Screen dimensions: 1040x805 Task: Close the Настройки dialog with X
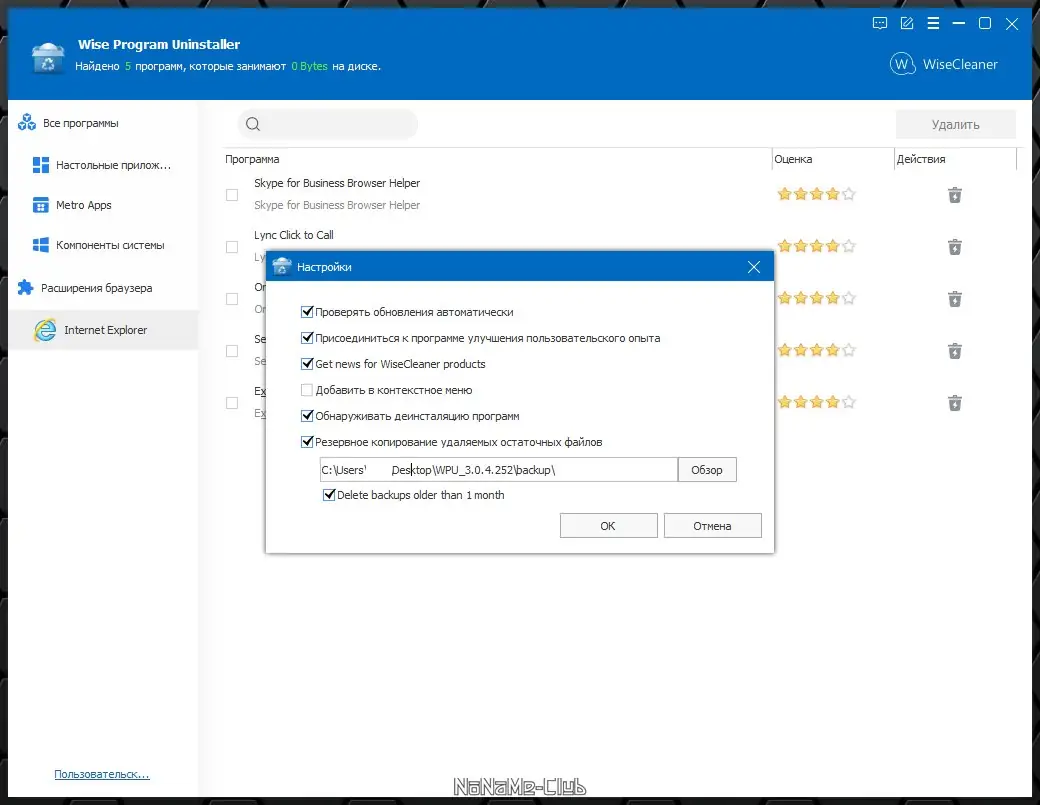click(x=753, y=267)
